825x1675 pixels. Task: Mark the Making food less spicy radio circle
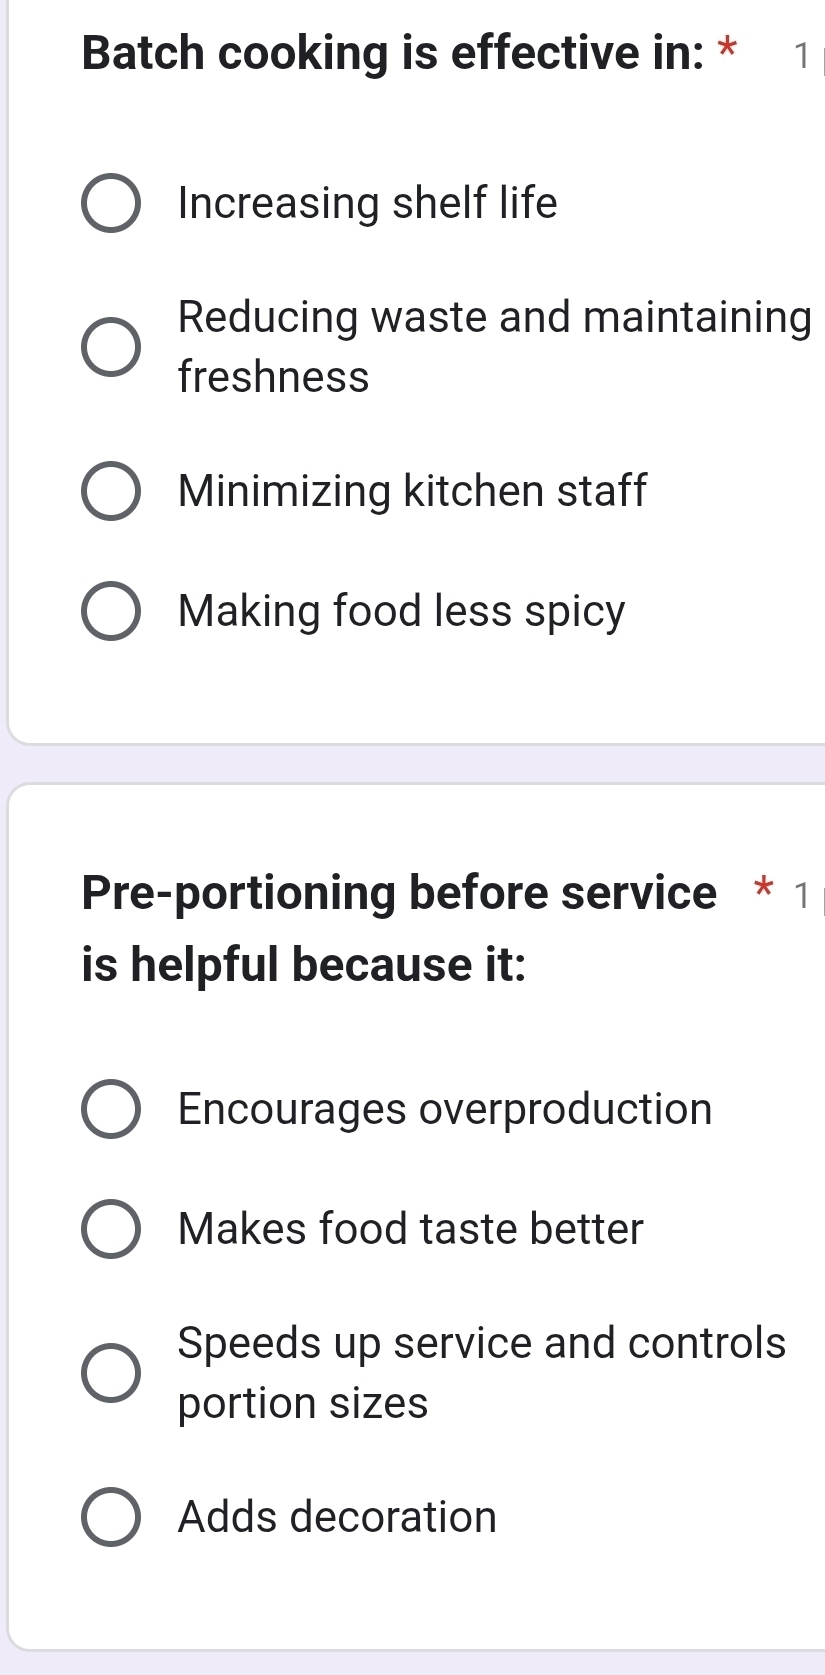tap(110, 611)
